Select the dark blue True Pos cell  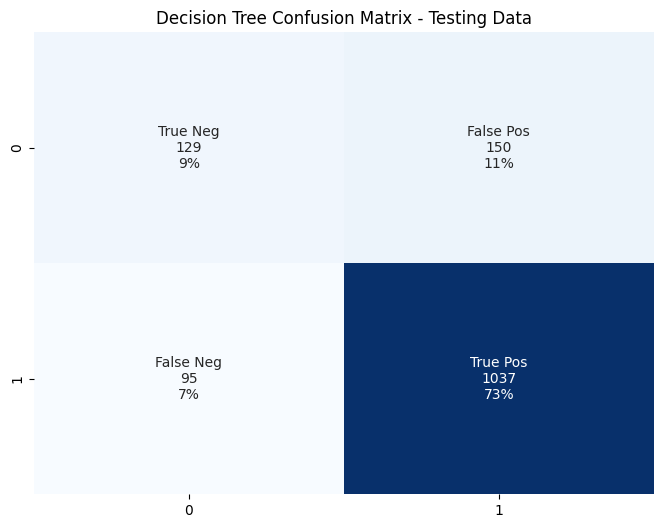click(499, 378)
